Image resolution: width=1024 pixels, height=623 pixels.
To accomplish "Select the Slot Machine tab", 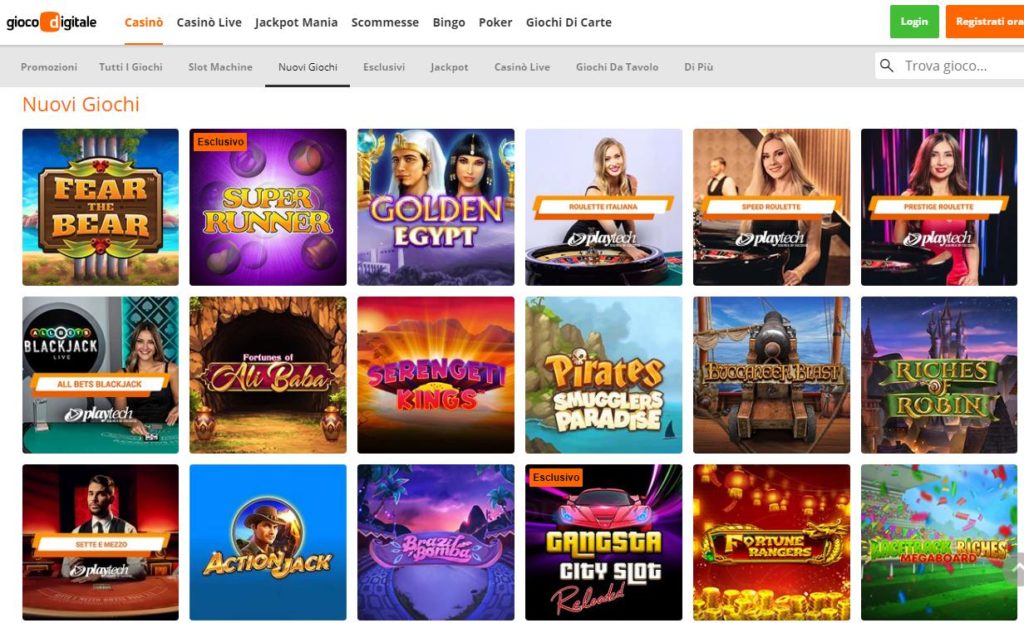I will click(220, 67).
